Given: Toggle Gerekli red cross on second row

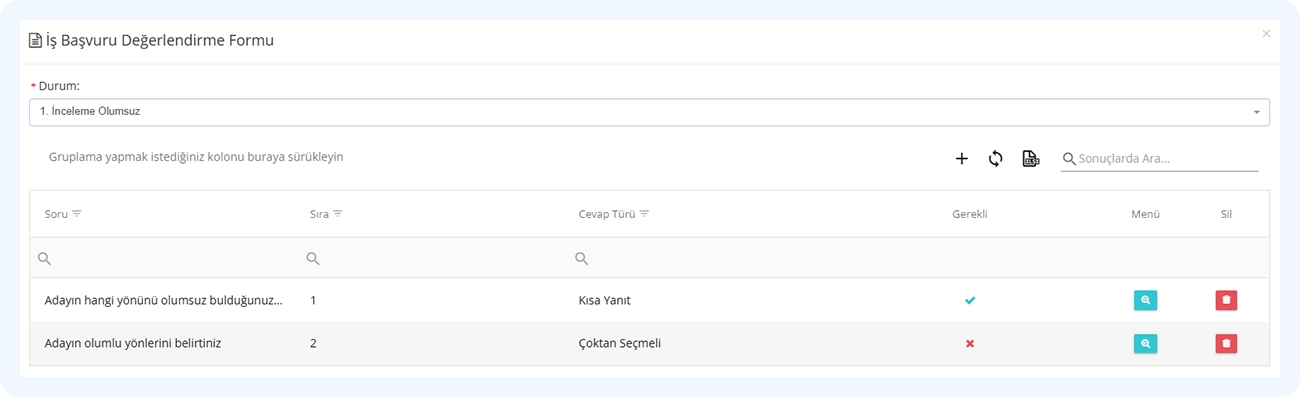Looking at the screenshot, I should pyautogui.click(x=969, y=343).
